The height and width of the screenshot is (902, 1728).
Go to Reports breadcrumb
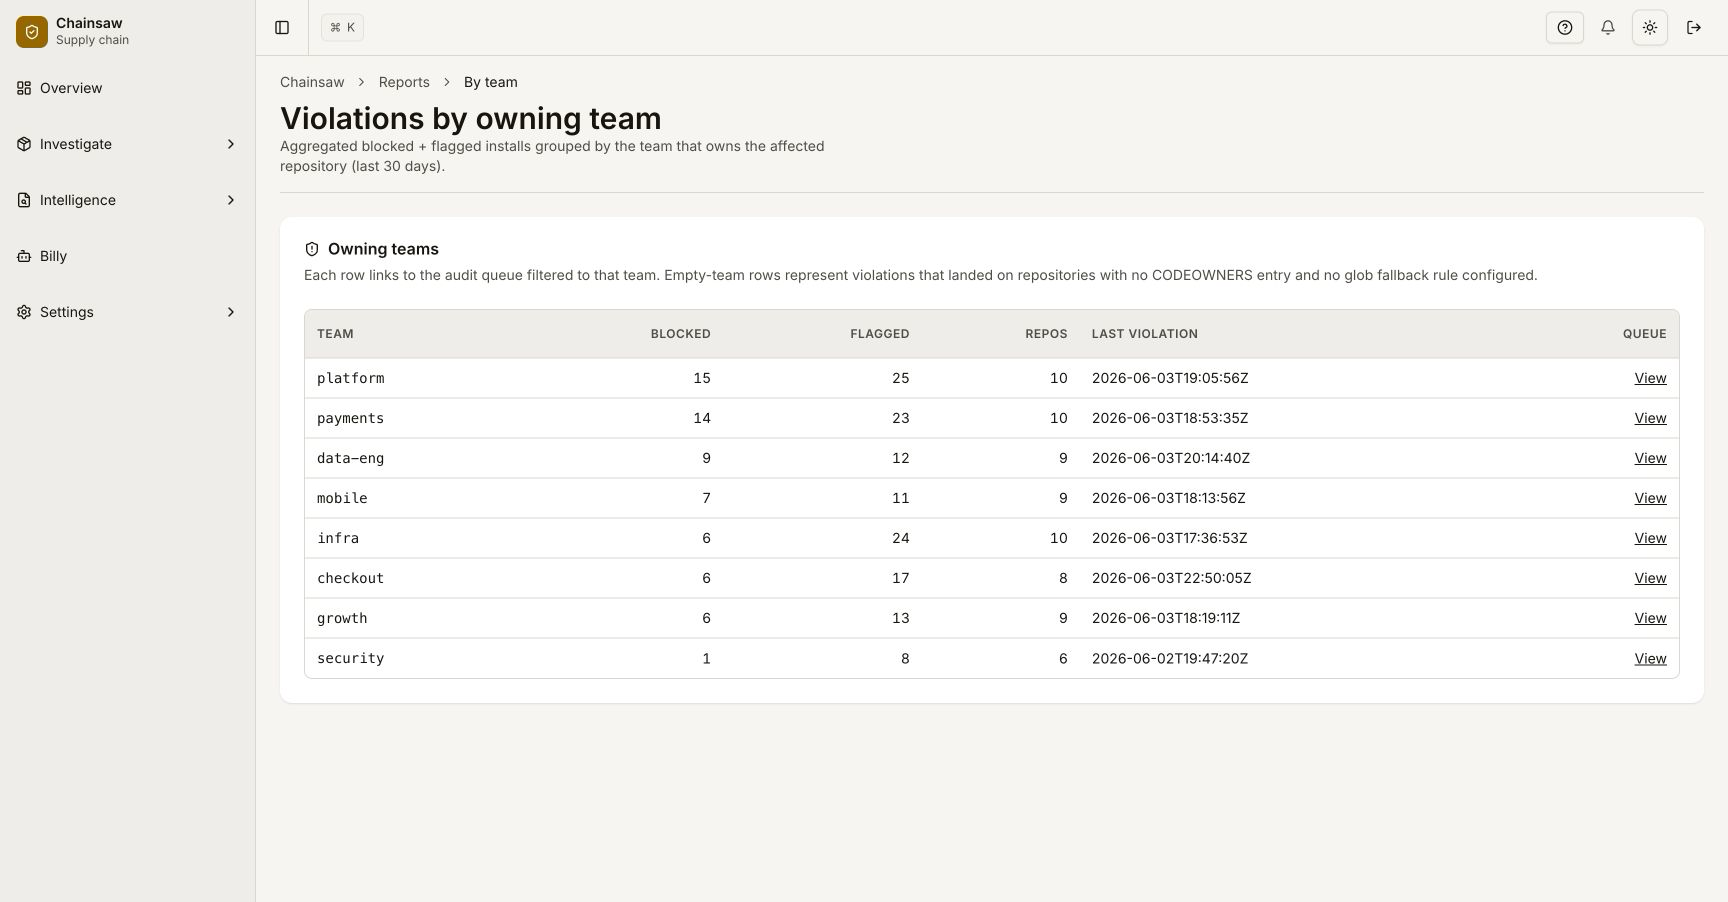(404, 82)
